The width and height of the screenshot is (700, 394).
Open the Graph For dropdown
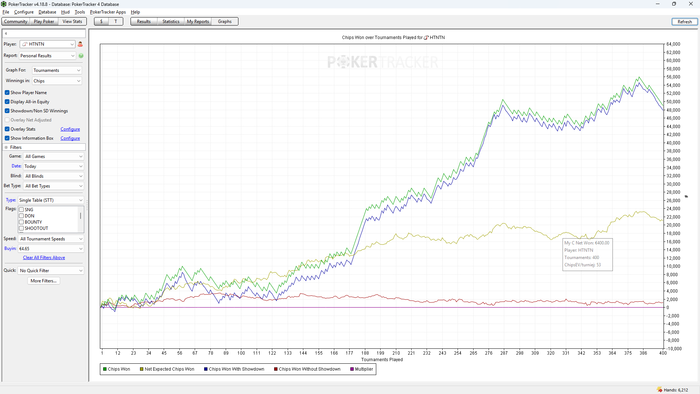[x=57, y=70]
